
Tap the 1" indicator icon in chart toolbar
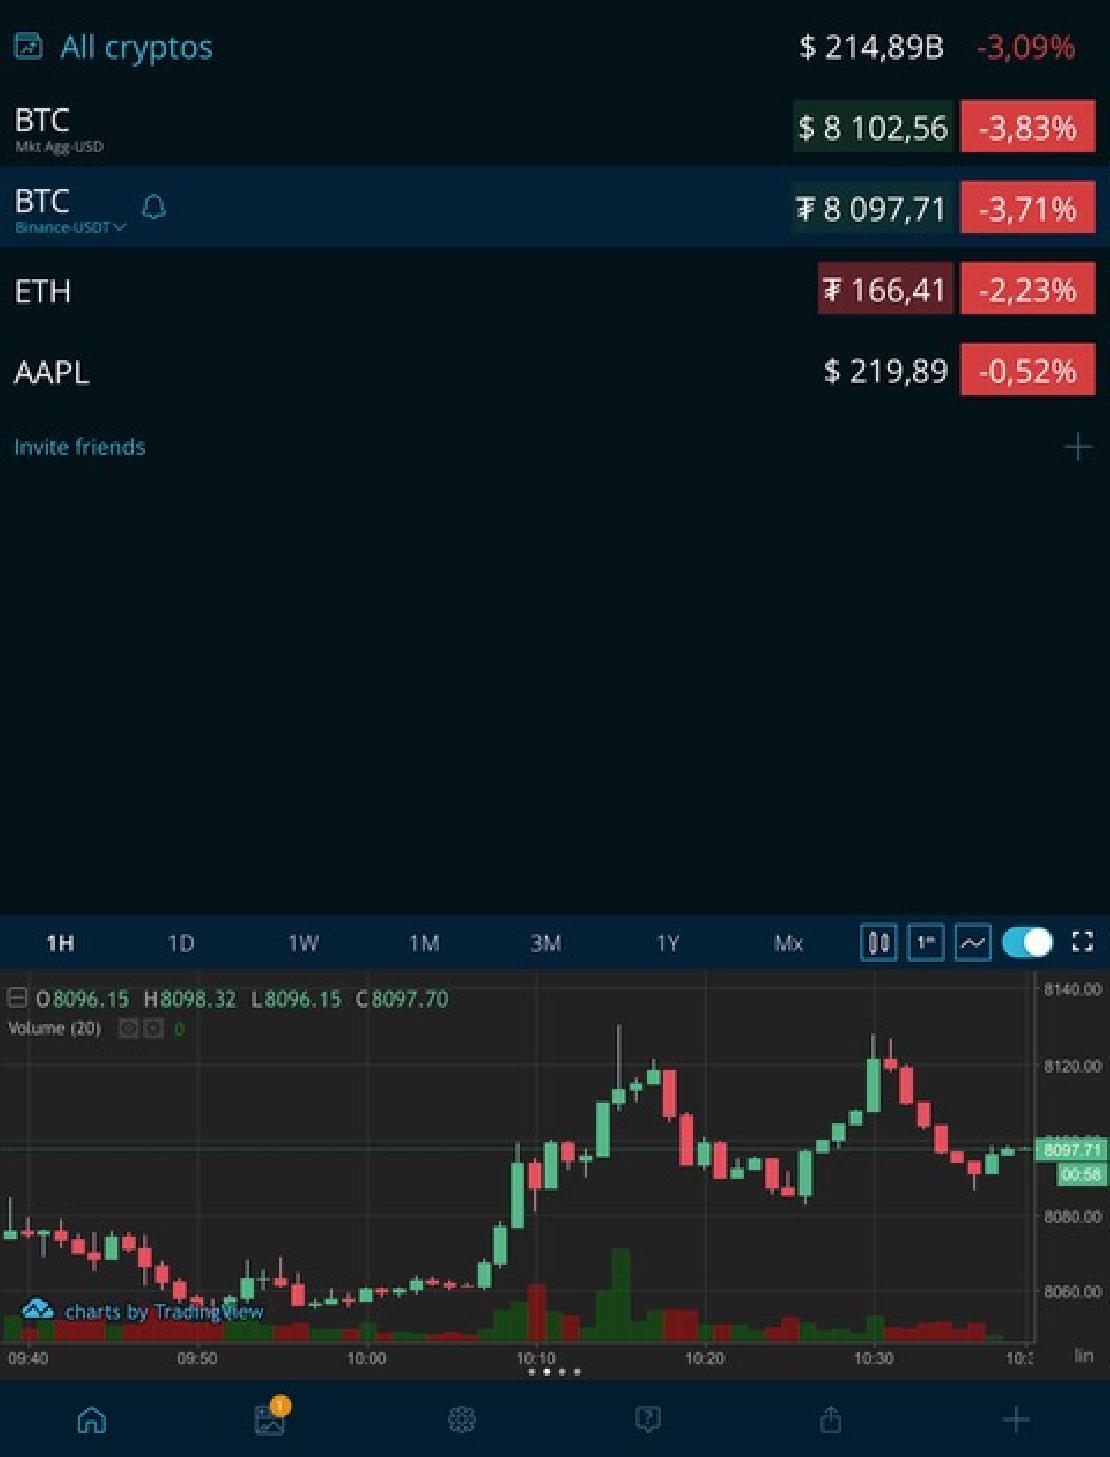click(926, 943)
